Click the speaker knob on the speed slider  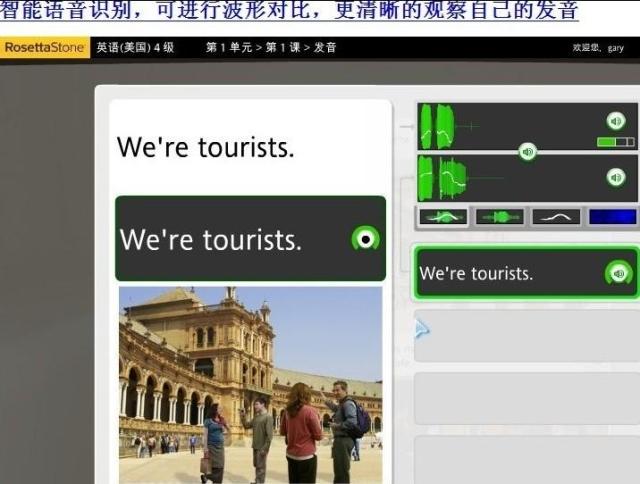[527, 152]
